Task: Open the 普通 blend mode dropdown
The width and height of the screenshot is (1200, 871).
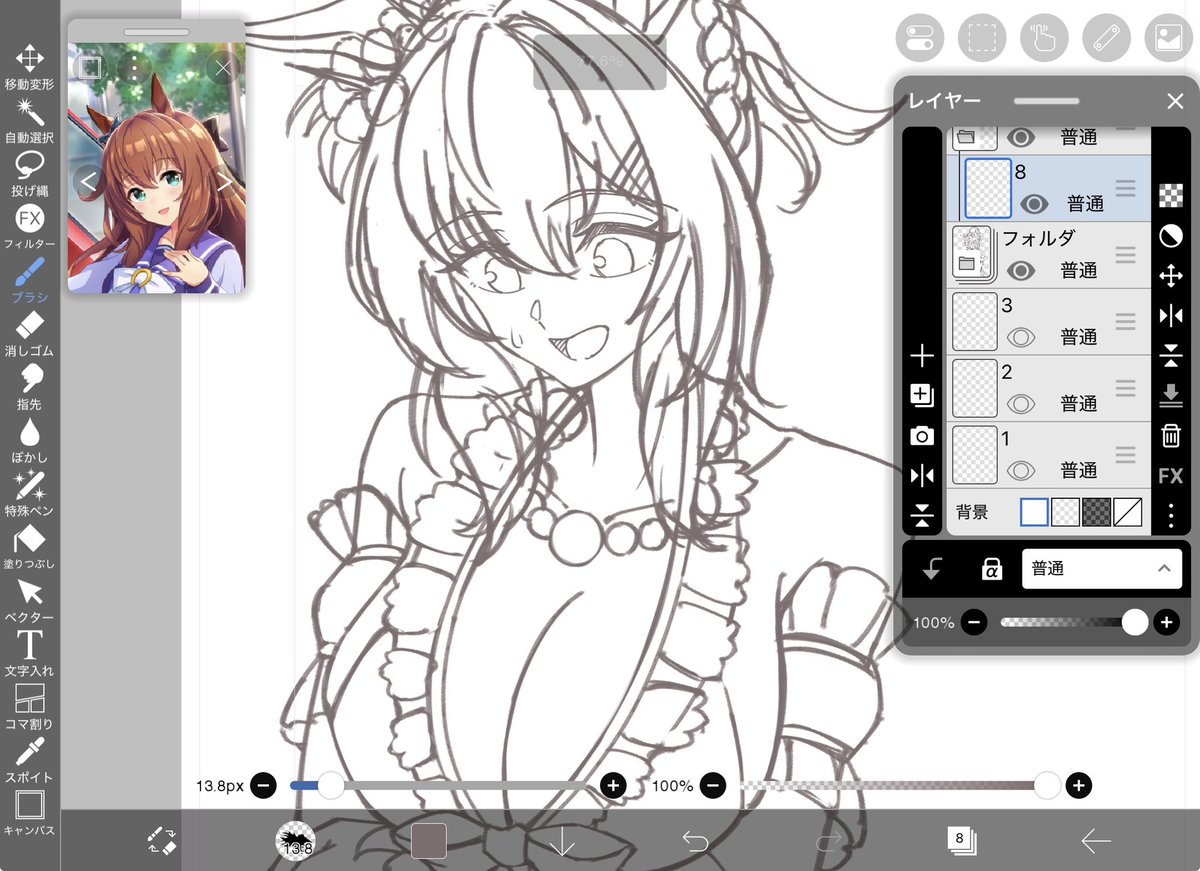Action: click(x=1101, y=568)
